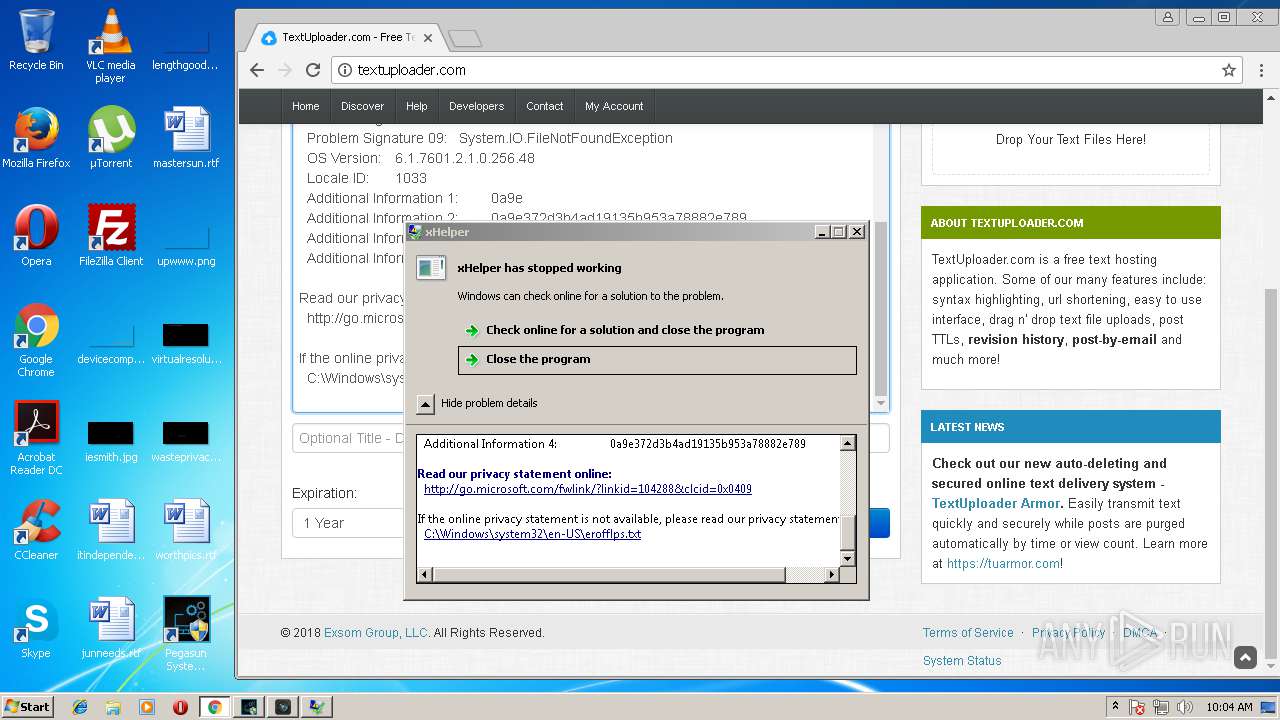Open Help navigation item
1280x720 pixels.
pyautogui.click(x=417, y=106)
